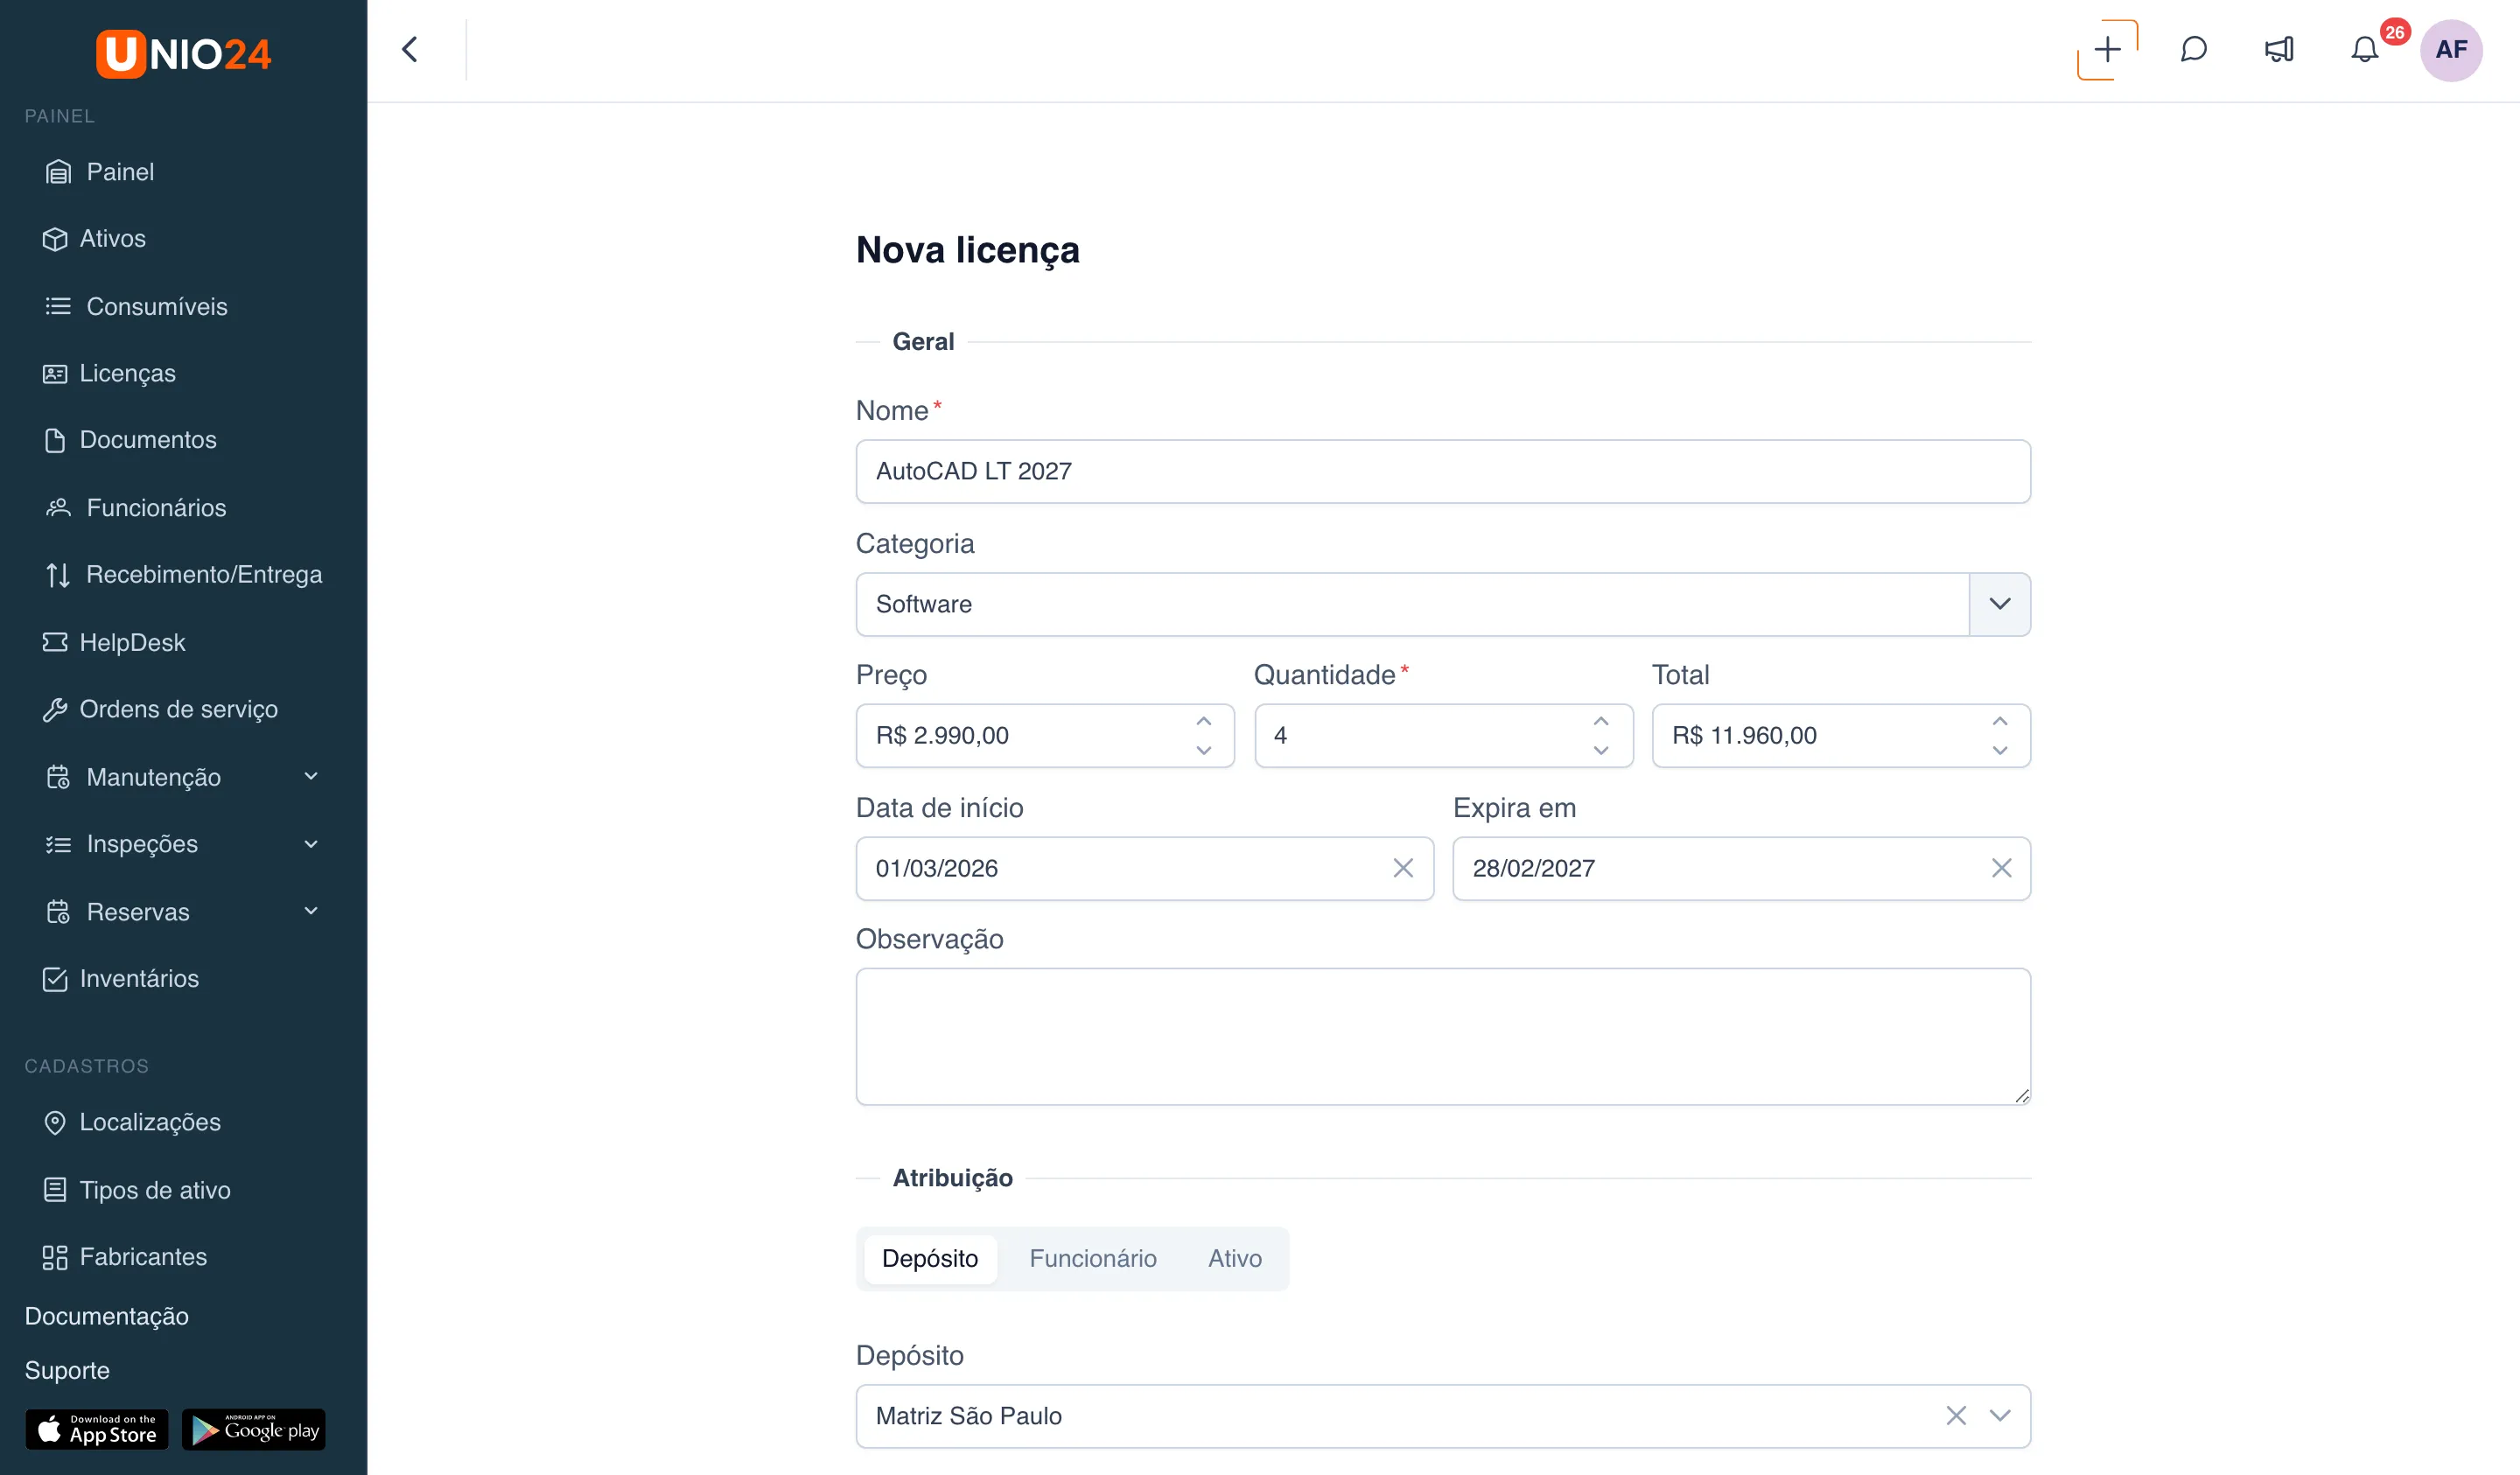Switch to the Ativo assignment tab
Viewport: 2520px width, 1475px height.
point(1235,1258)
